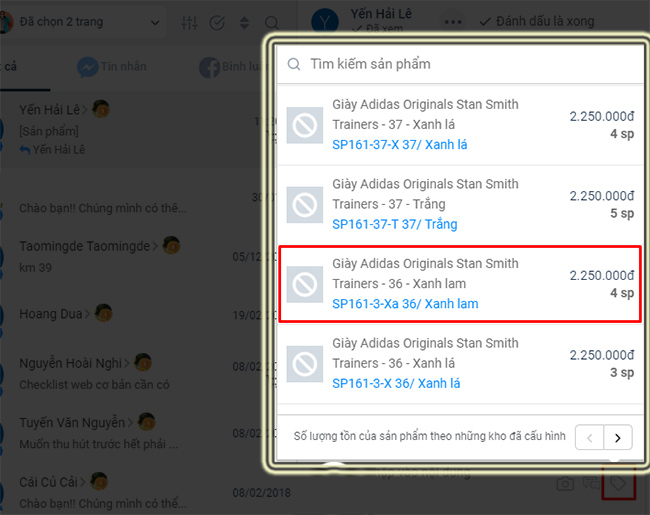Focus the 'Tìm kiếm sản phẩm' search field
This screenshot has width=650, height=515.
coord(460,64)
